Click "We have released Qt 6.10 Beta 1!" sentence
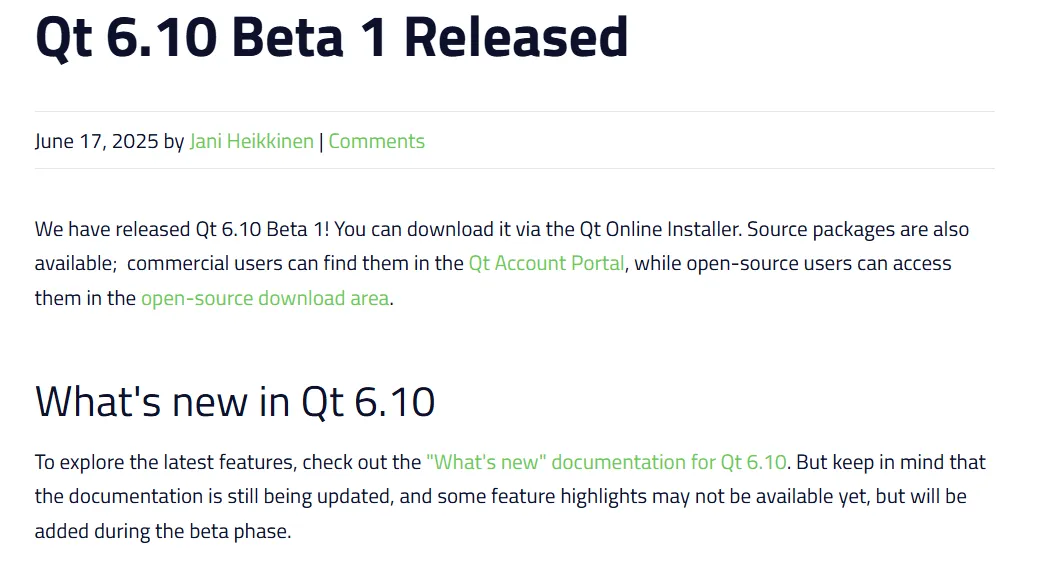1037x574 pixels. 182,229
